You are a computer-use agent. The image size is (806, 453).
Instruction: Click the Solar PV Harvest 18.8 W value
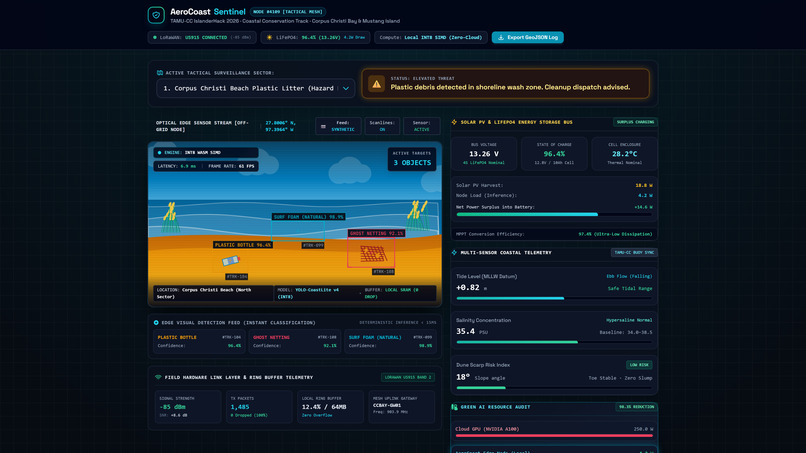click(644, 185)
